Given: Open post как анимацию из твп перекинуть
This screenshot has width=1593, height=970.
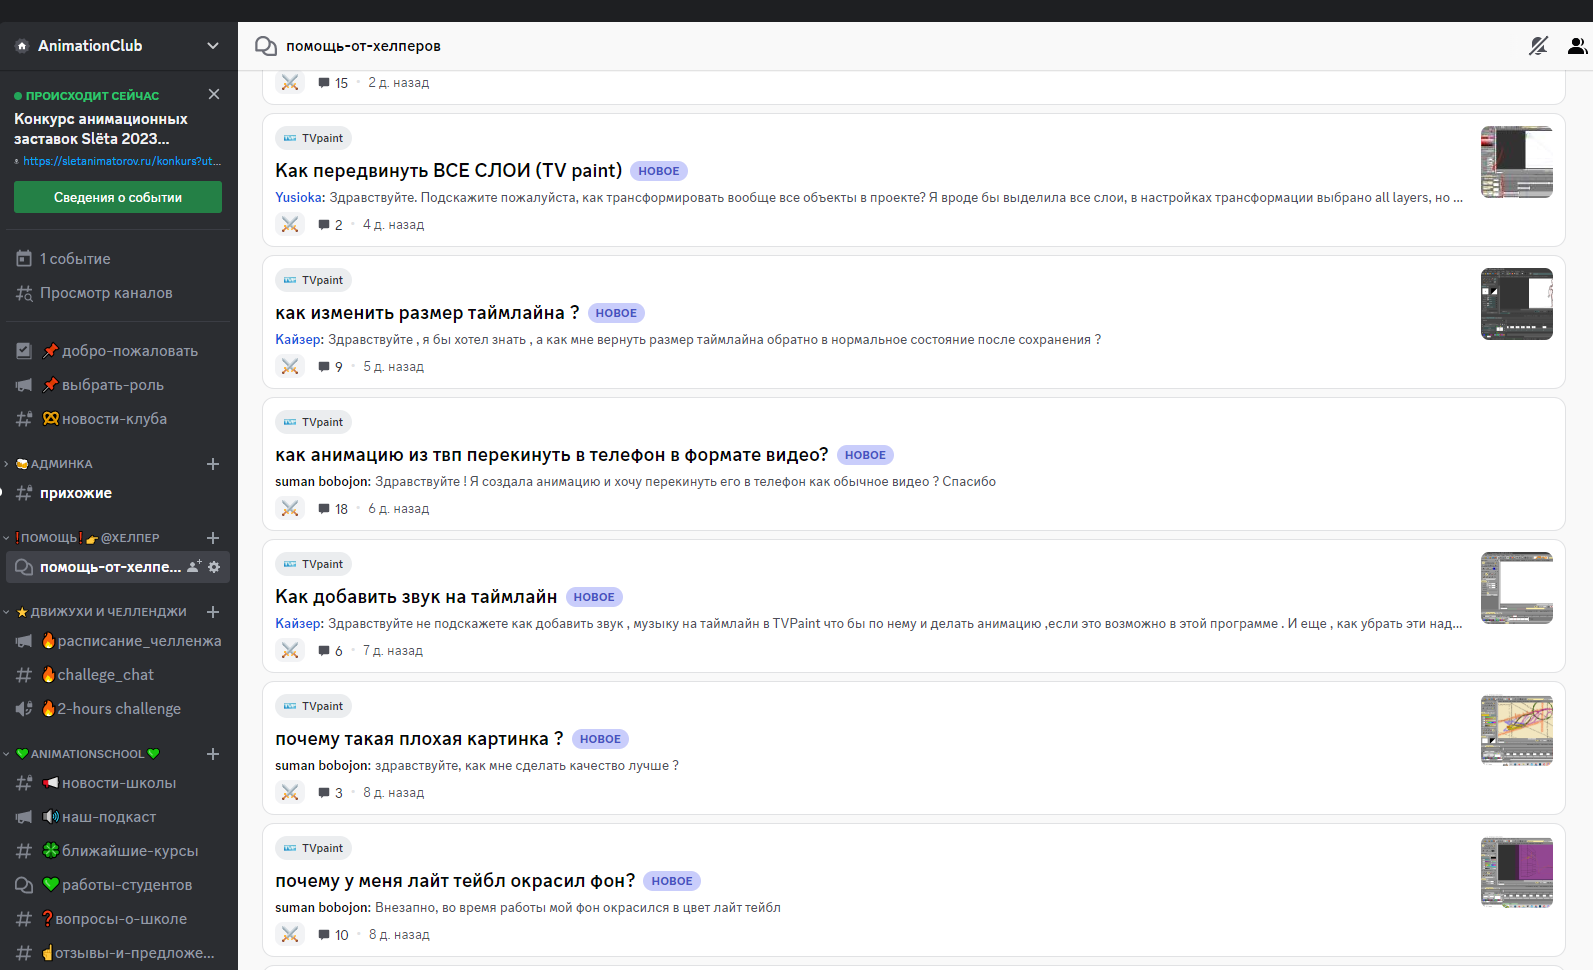Looking at the screenshot, I should 552,455.
